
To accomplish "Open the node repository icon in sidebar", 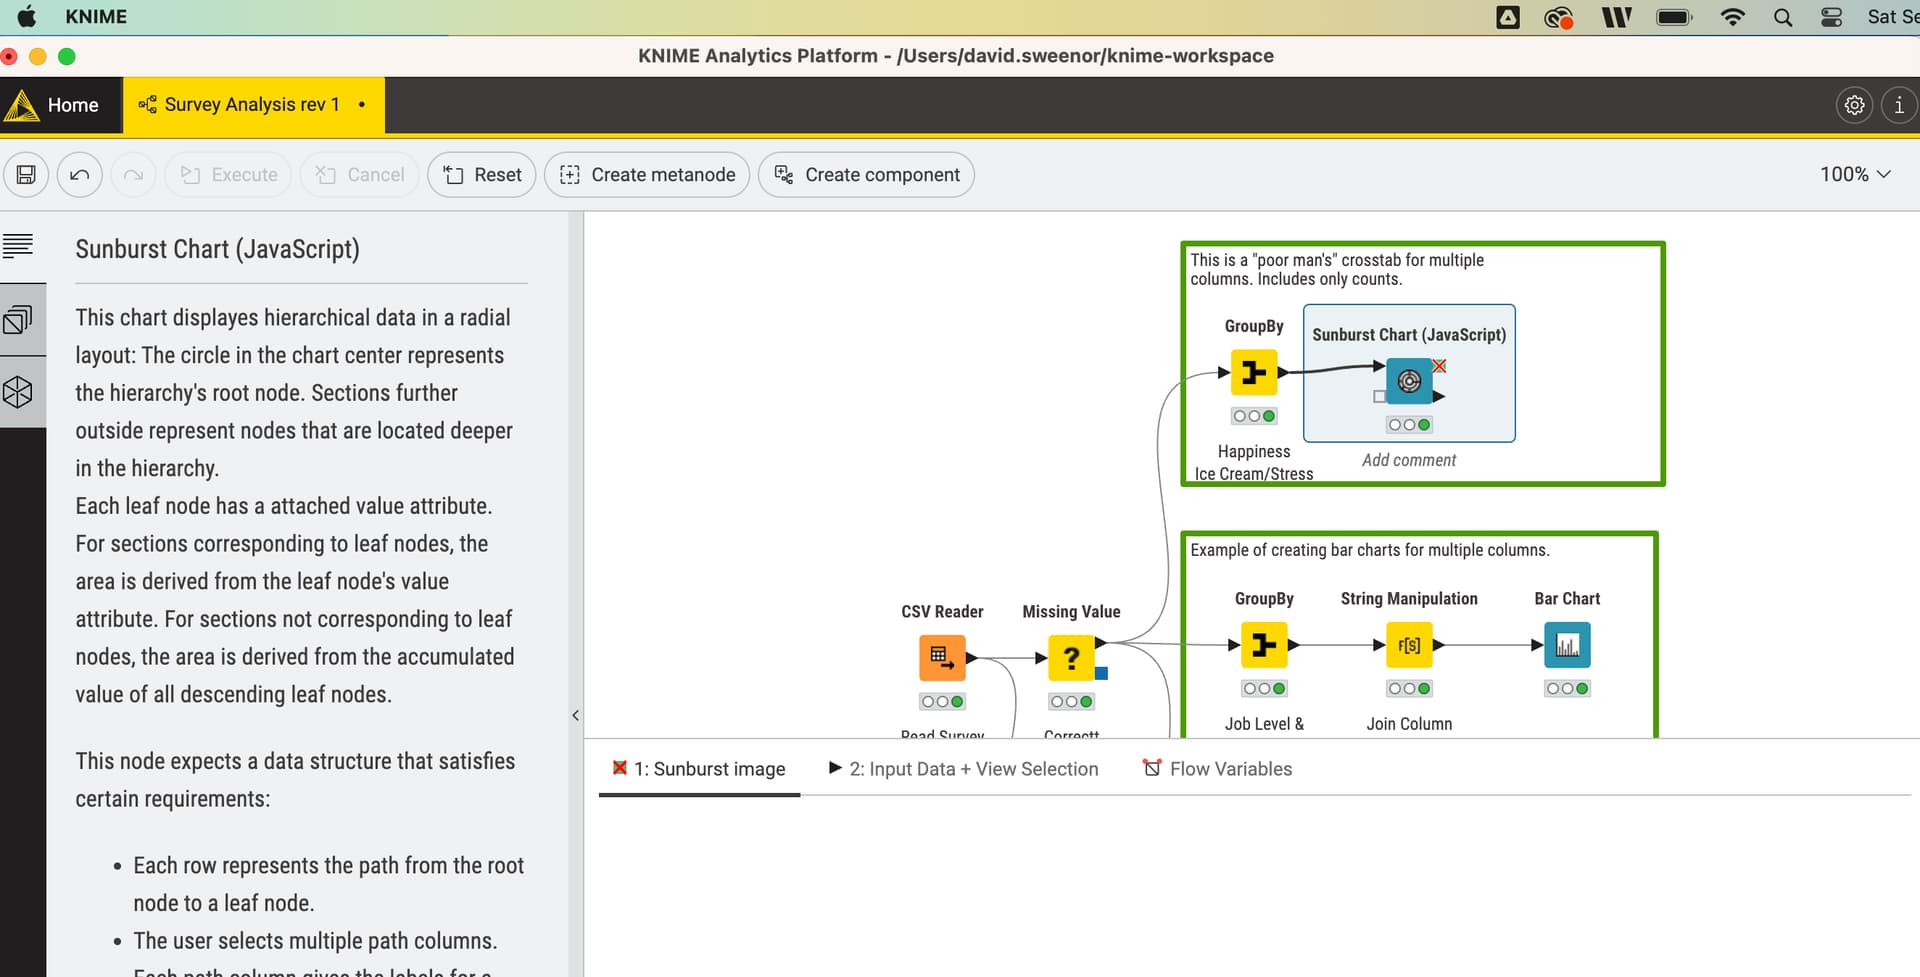I will click(x=18, y=320).
